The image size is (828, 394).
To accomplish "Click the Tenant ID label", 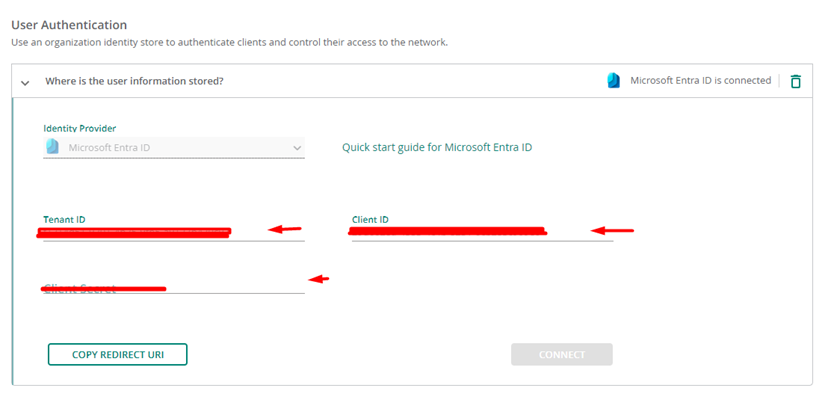I will 64,219.
